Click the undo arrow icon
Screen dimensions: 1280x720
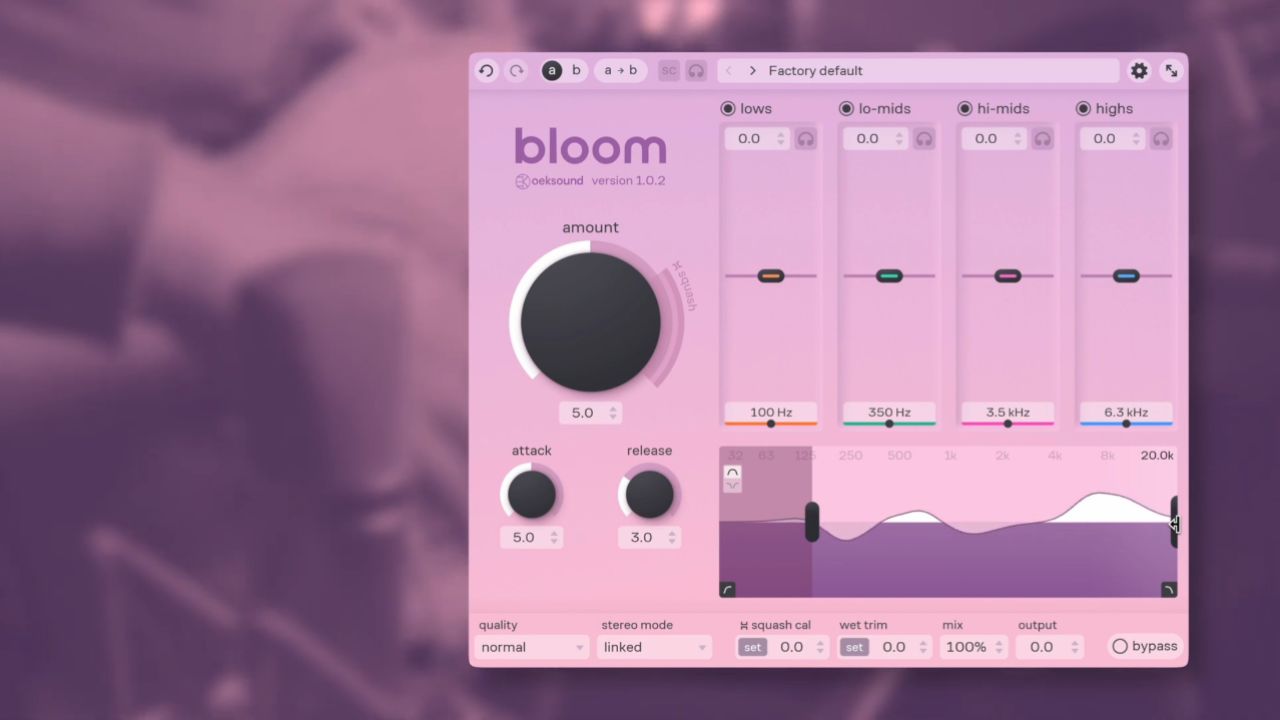pyautogui.click(x=486, y=70)
